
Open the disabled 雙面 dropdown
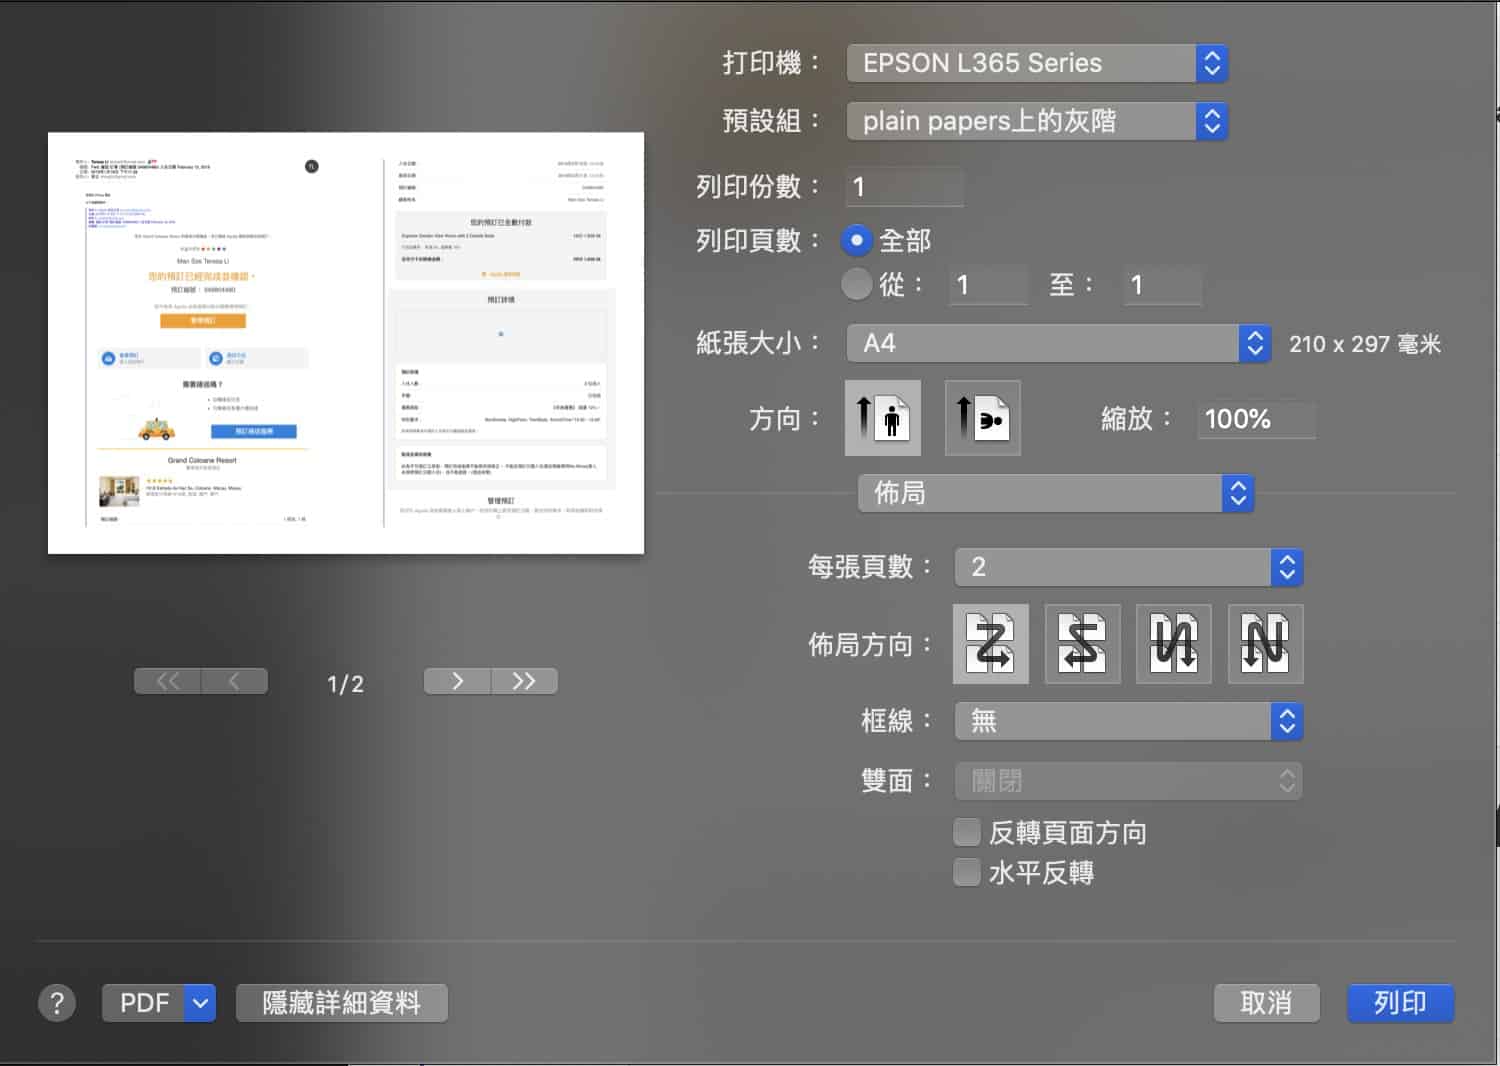point(1129,781)
